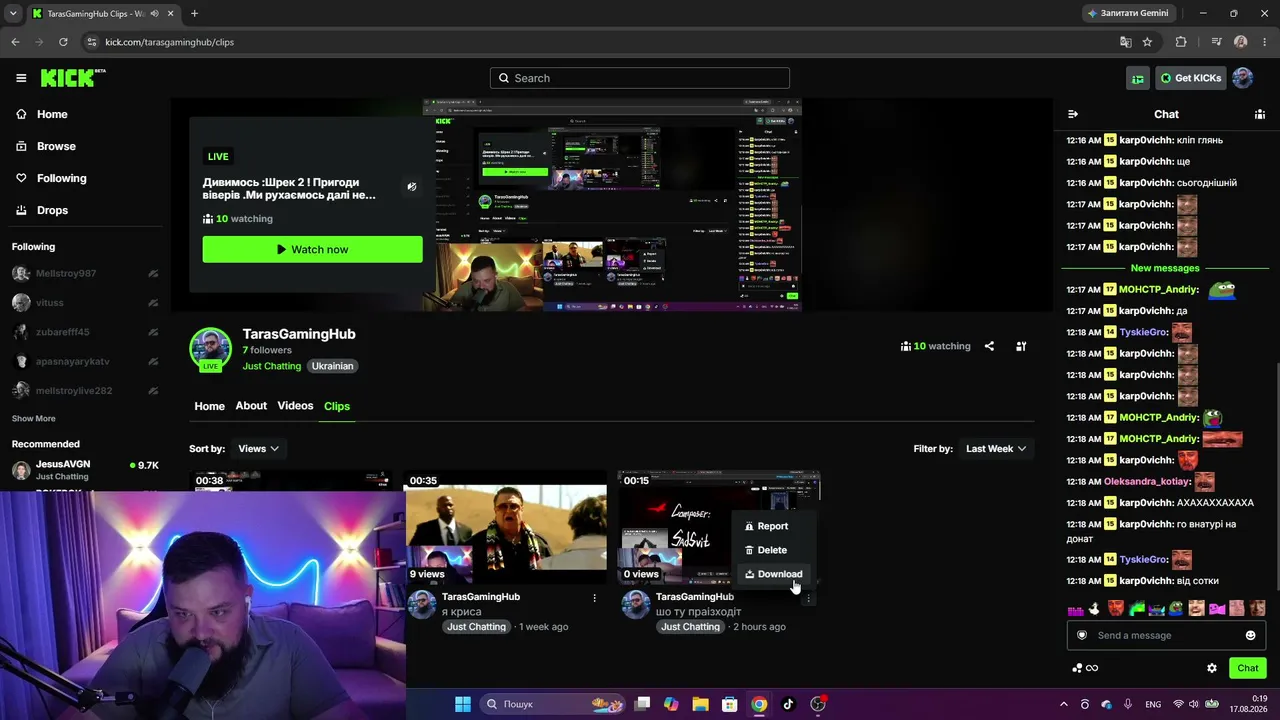Image resolution: width=1280 pixels, height=720 pixels.
Task: Go to the KICK logo homepage
Action: click(x=72, y=78)
